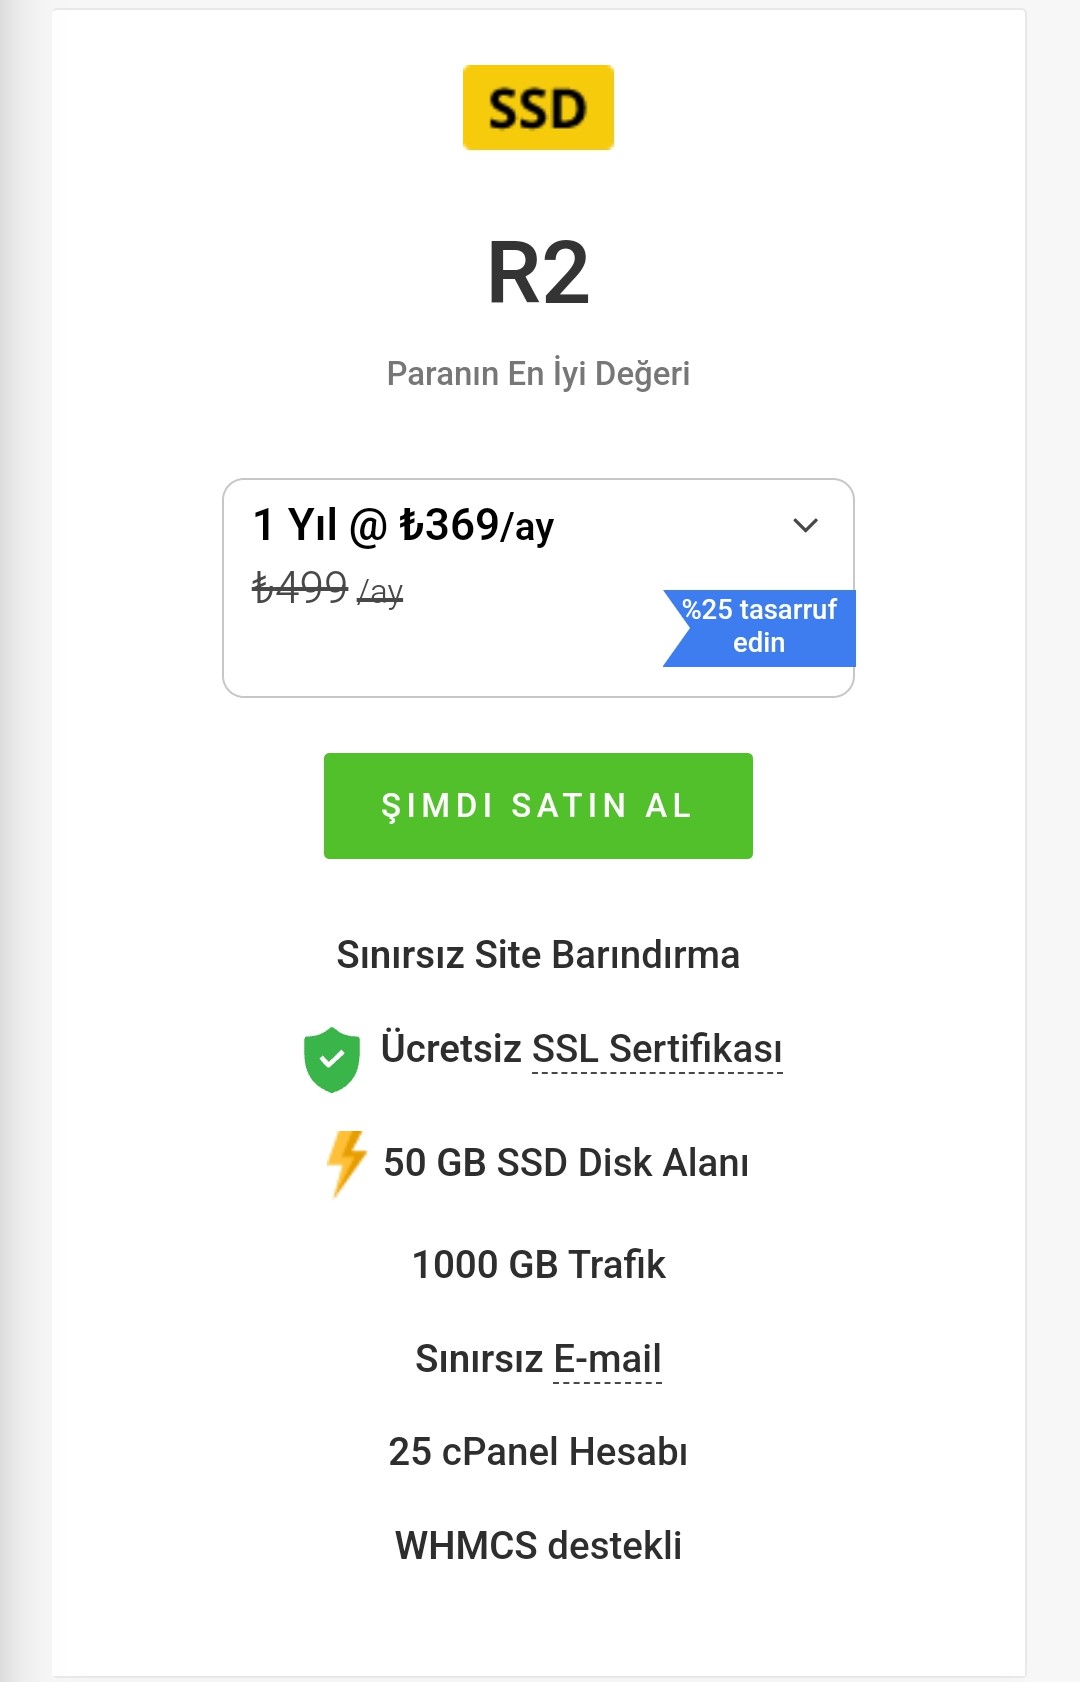The width and height of the screenshot is (1080, 1682).
Task: Click the WHMCS destekli feature
Action: [x=538, y=1546]
